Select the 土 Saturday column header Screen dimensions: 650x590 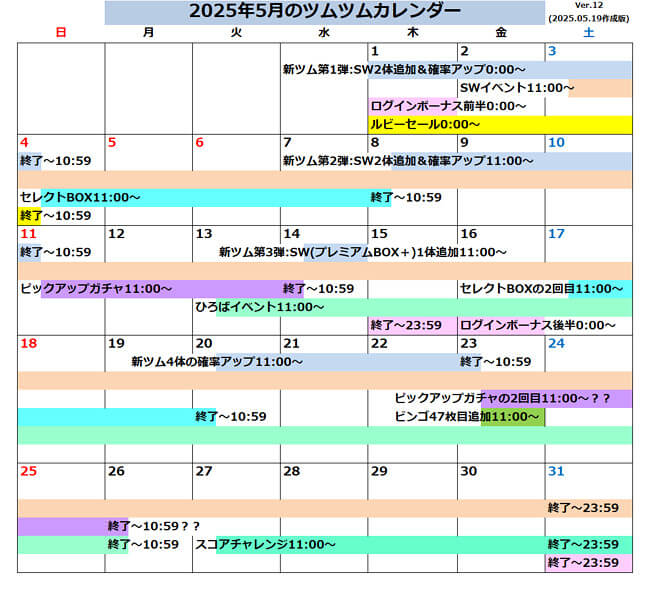click(x=588, y=33)
